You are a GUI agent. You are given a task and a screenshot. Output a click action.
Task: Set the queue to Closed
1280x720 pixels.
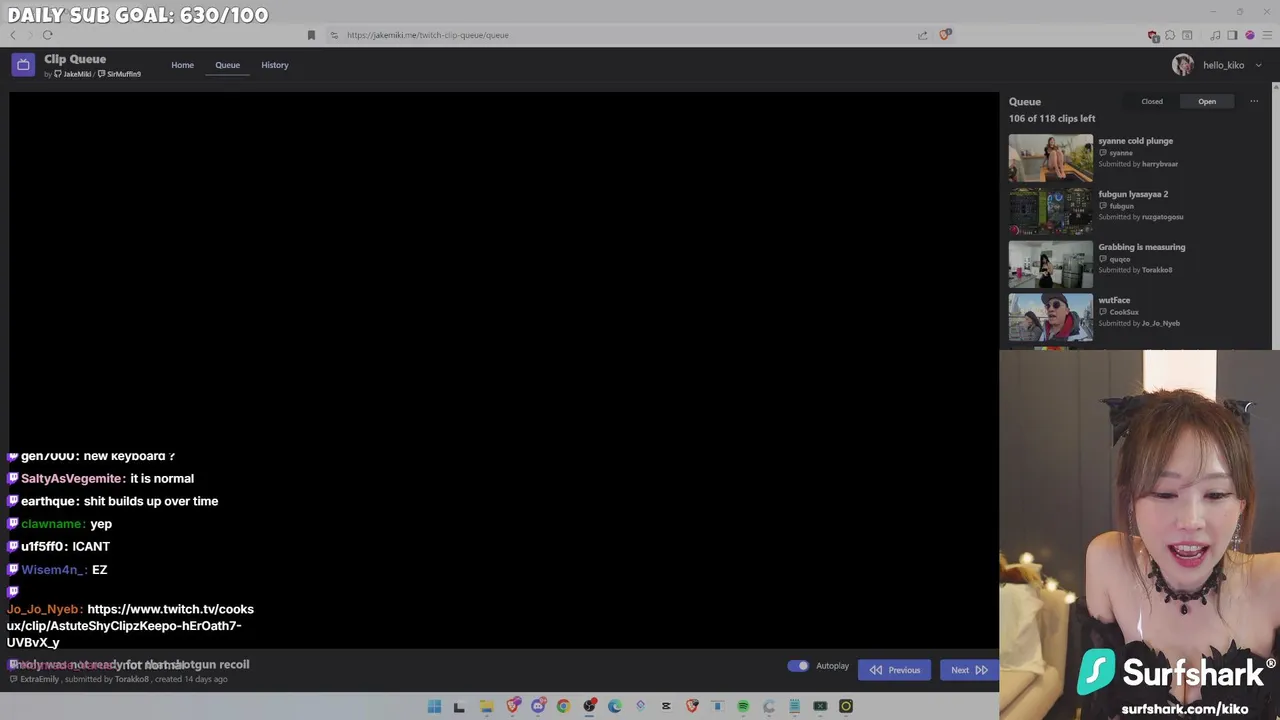[x=1152, y=101]
